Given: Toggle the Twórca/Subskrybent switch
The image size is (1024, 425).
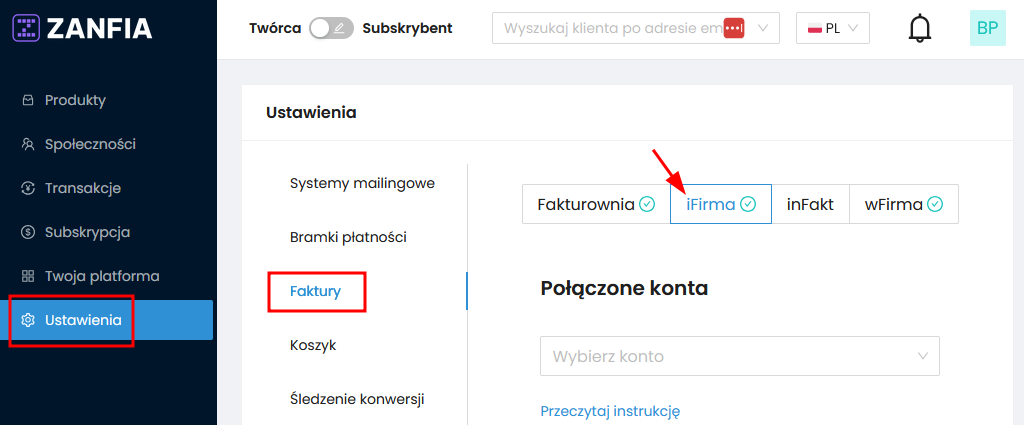Looking at the screenshot, I should pyautogui.click(x=331, y=28).
